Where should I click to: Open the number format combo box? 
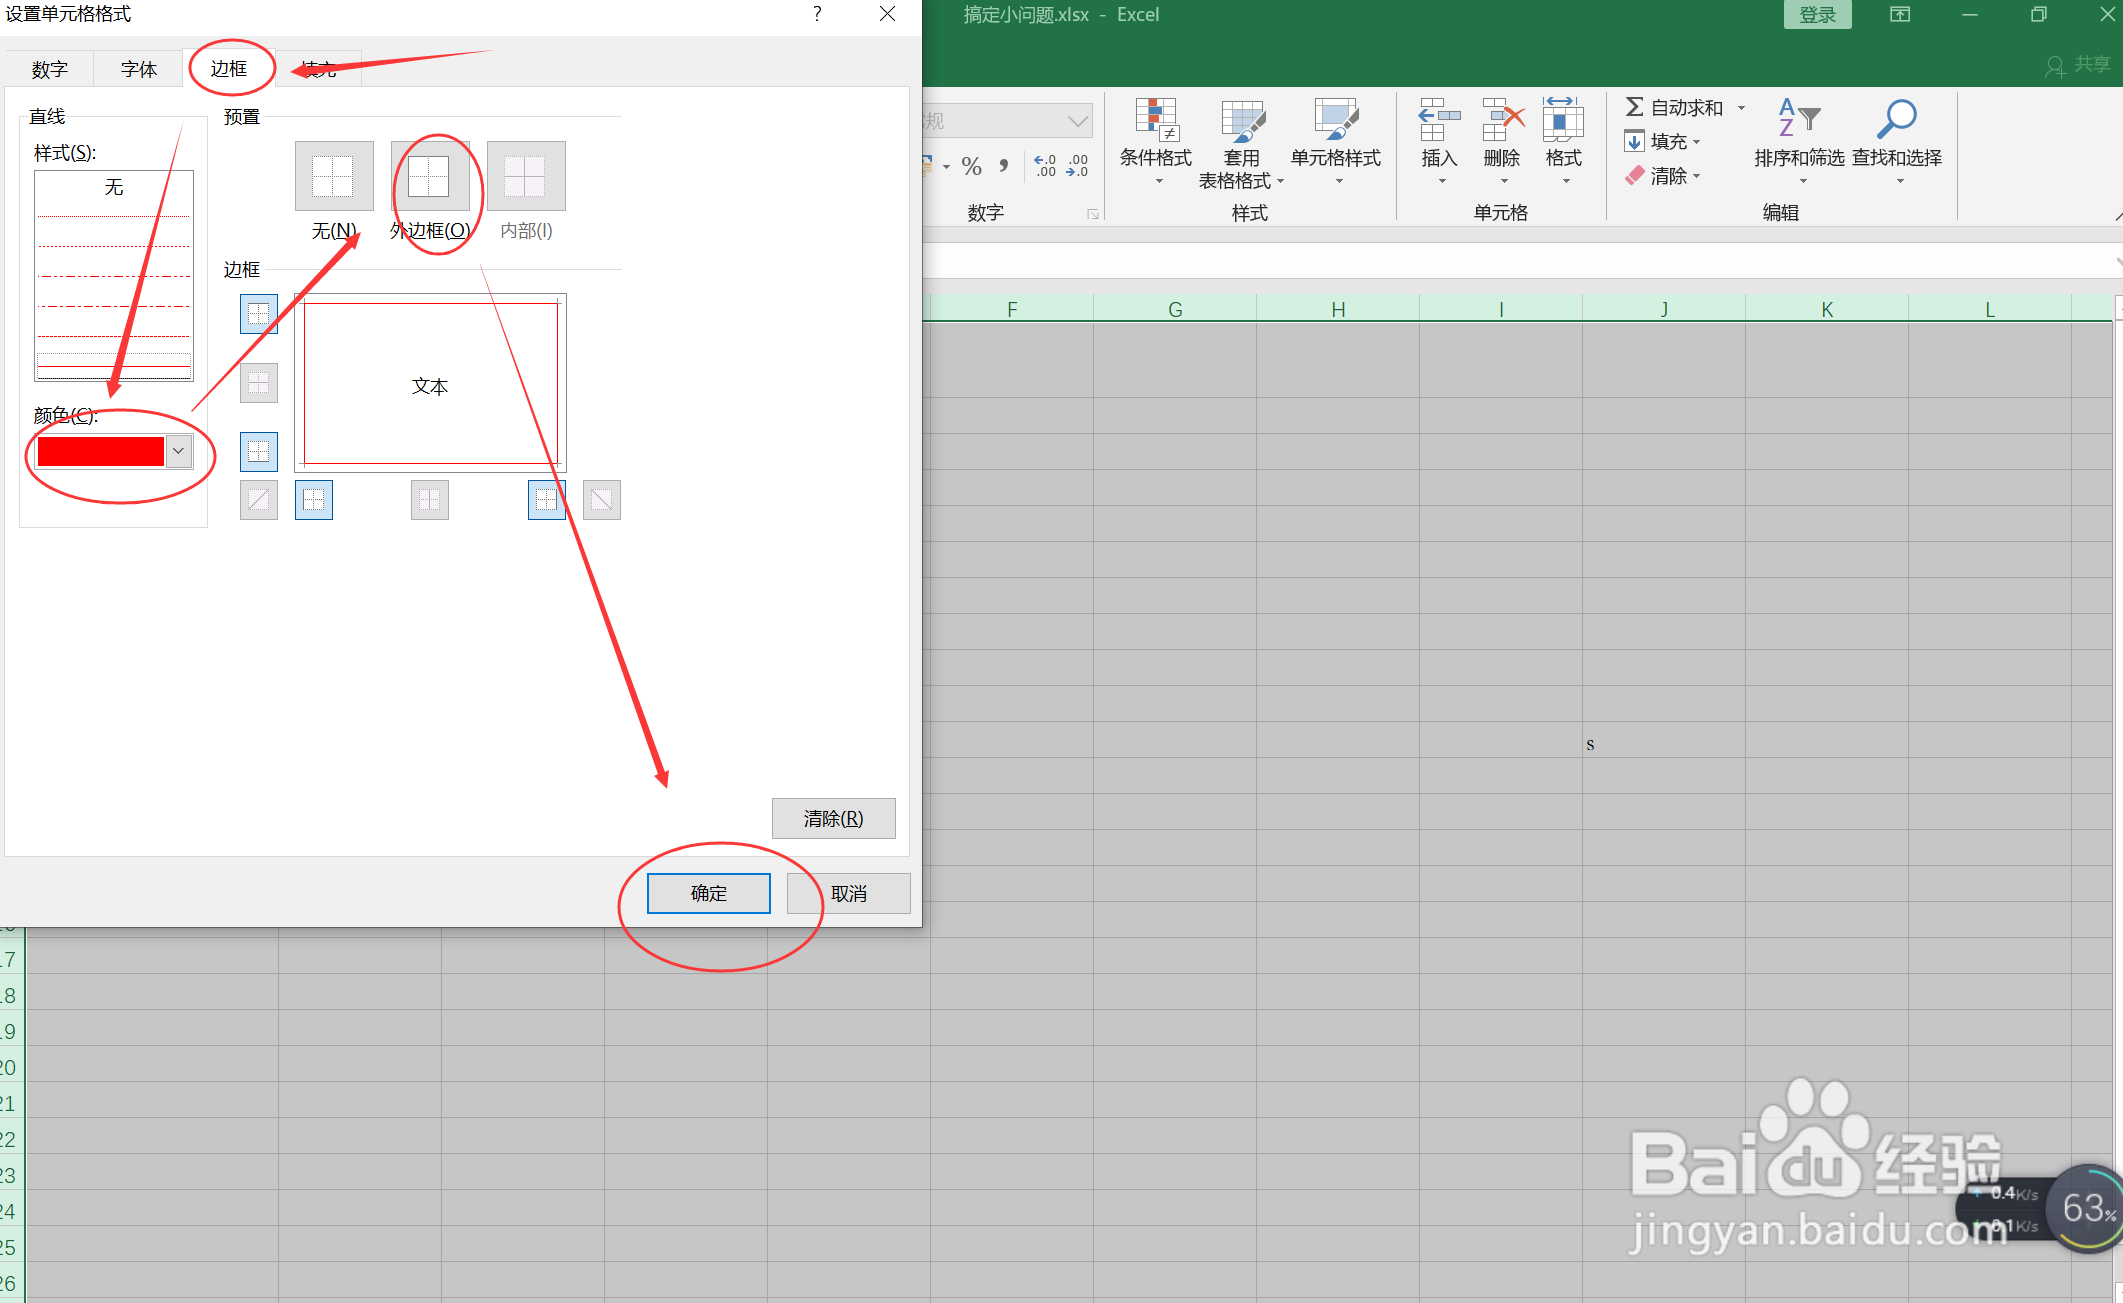(x=1076, y=121)
